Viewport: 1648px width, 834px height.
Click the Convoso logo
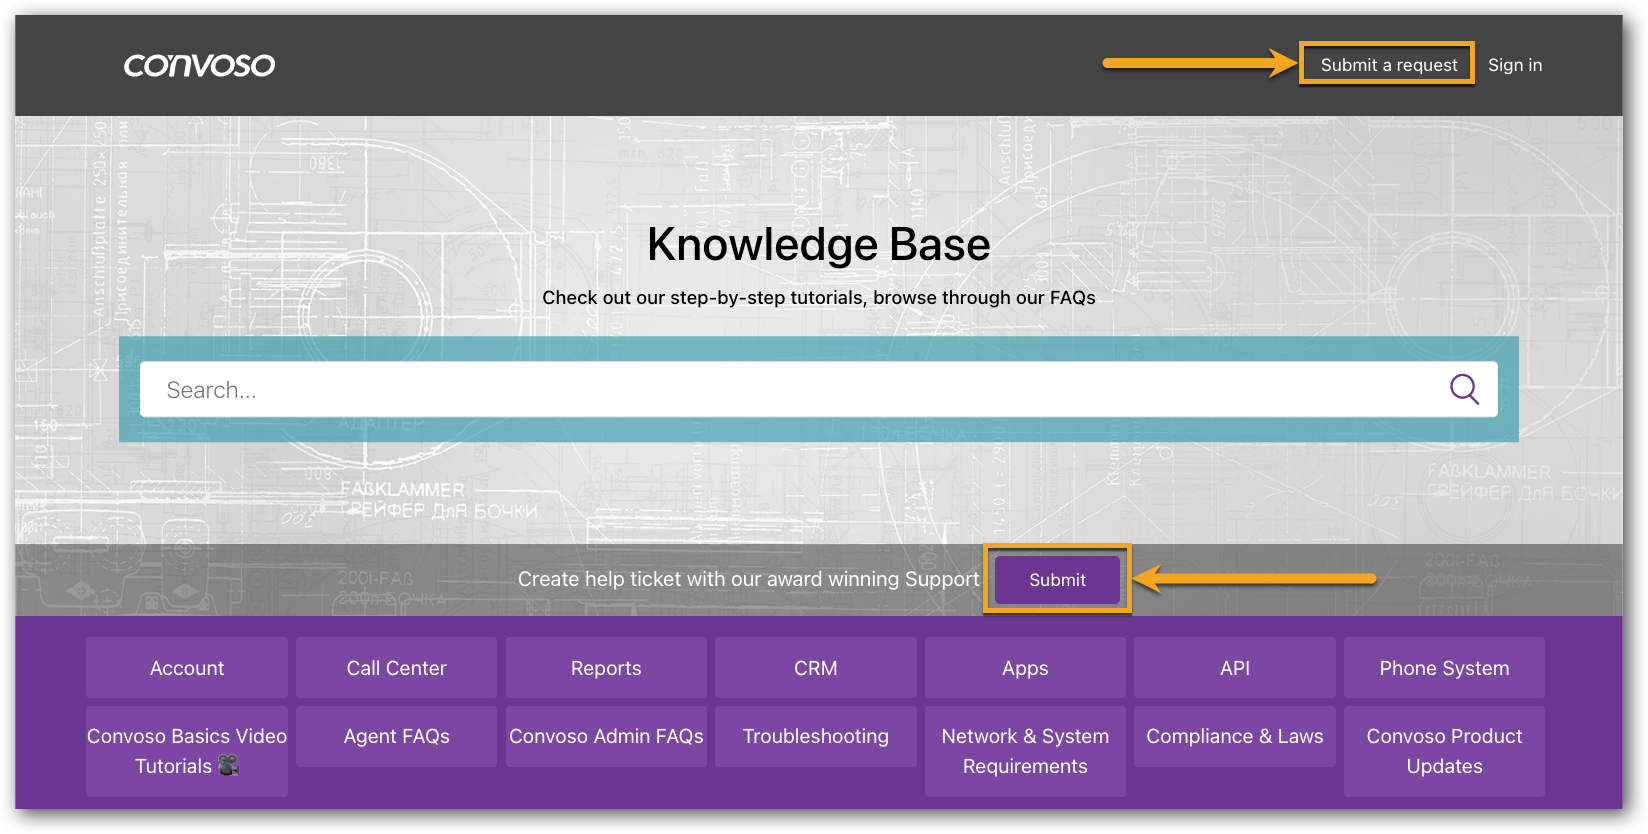(199, 65)
